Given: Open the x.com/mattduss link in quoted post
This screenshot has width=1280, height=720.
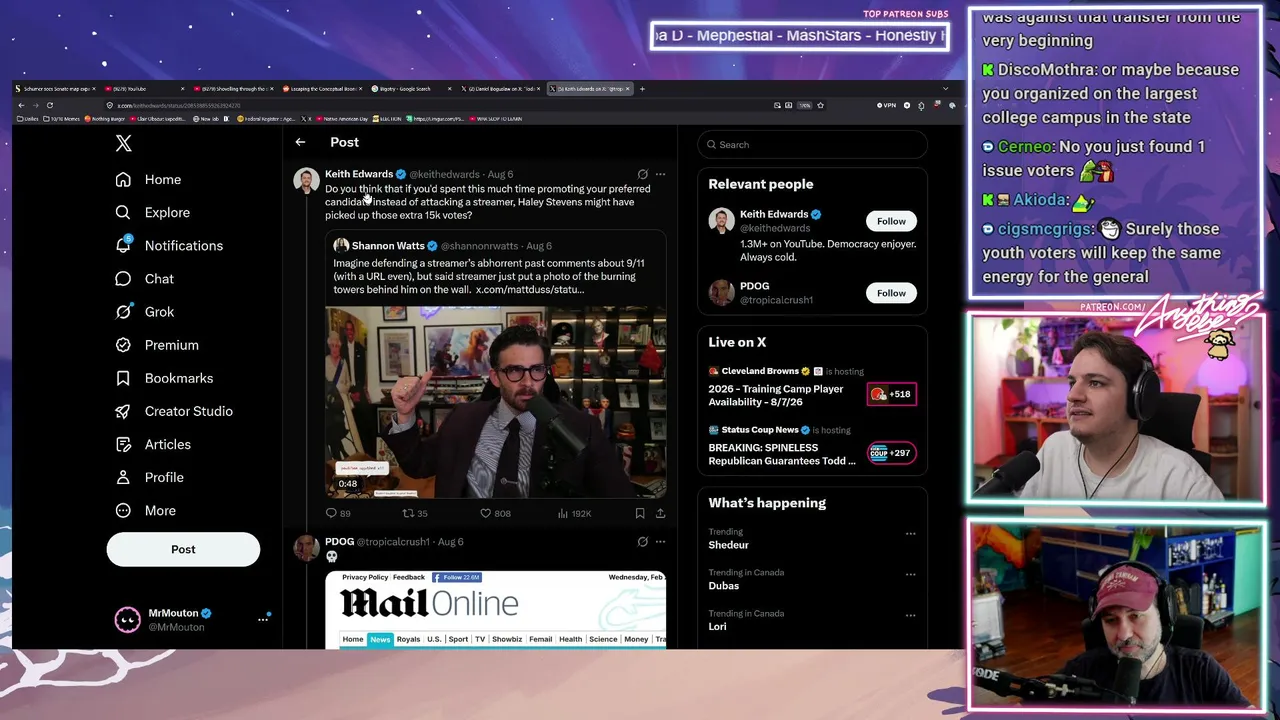Looking at the screenshot, I should [530, 290].
